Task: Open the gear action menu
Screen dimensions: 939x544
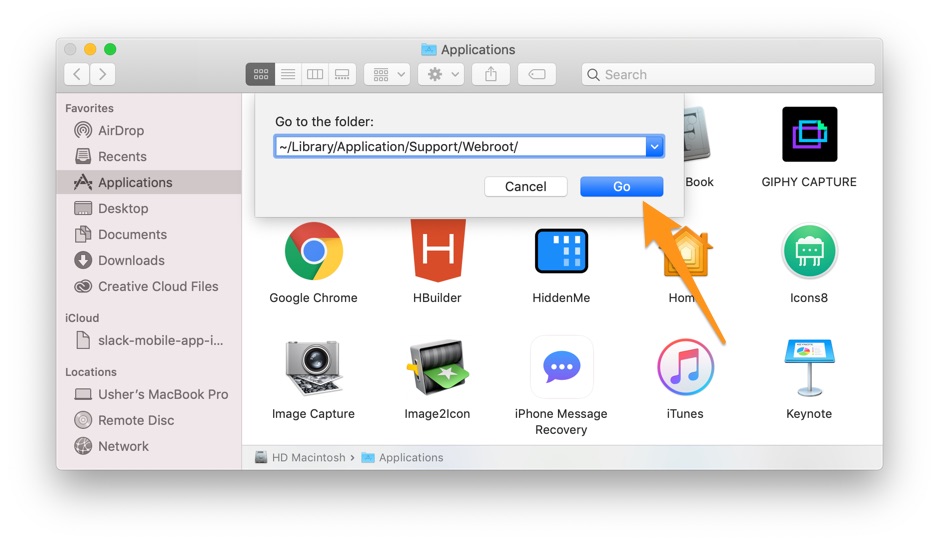Action: tap(441, 74)
